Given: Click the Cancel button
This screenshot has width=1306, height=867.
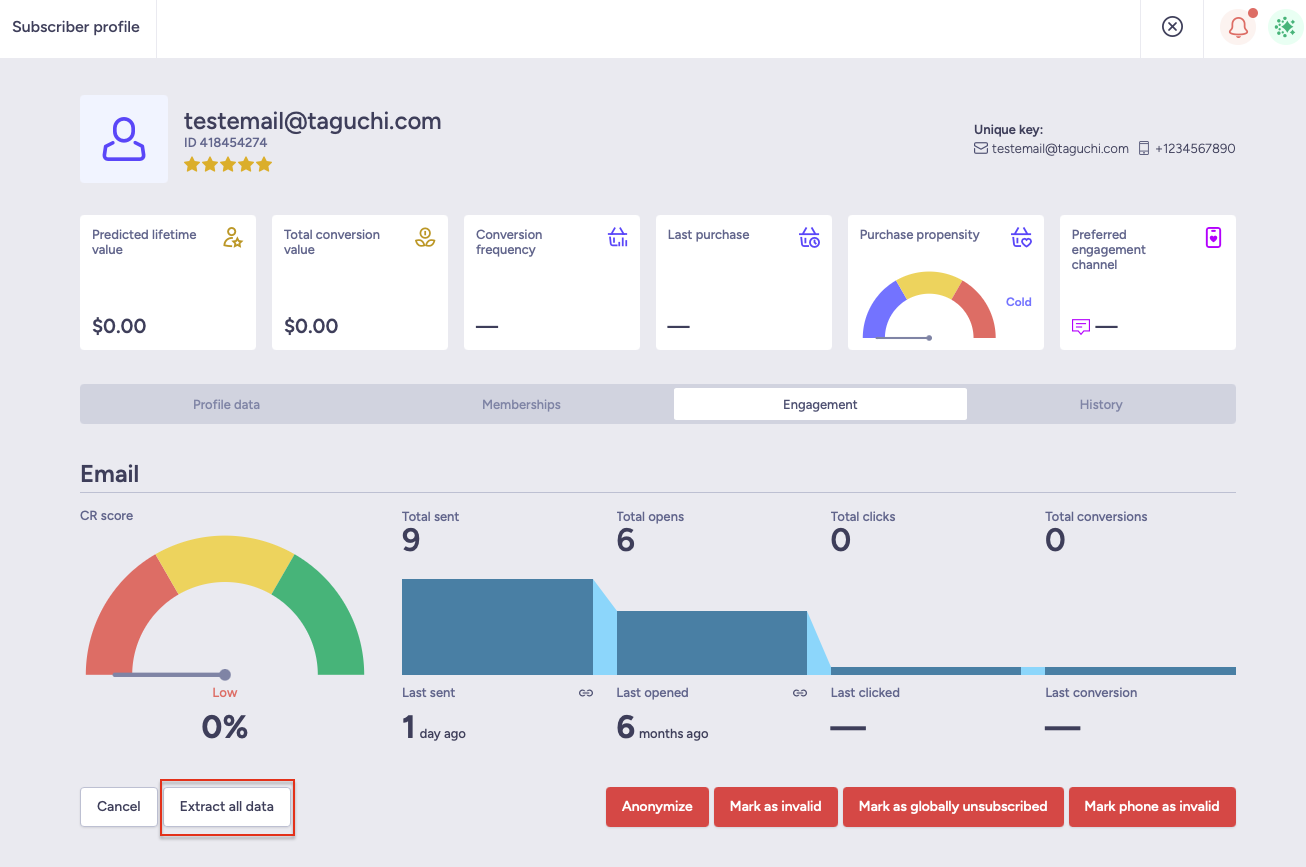Looking at the screenshot, I should [x=119, y=807].
